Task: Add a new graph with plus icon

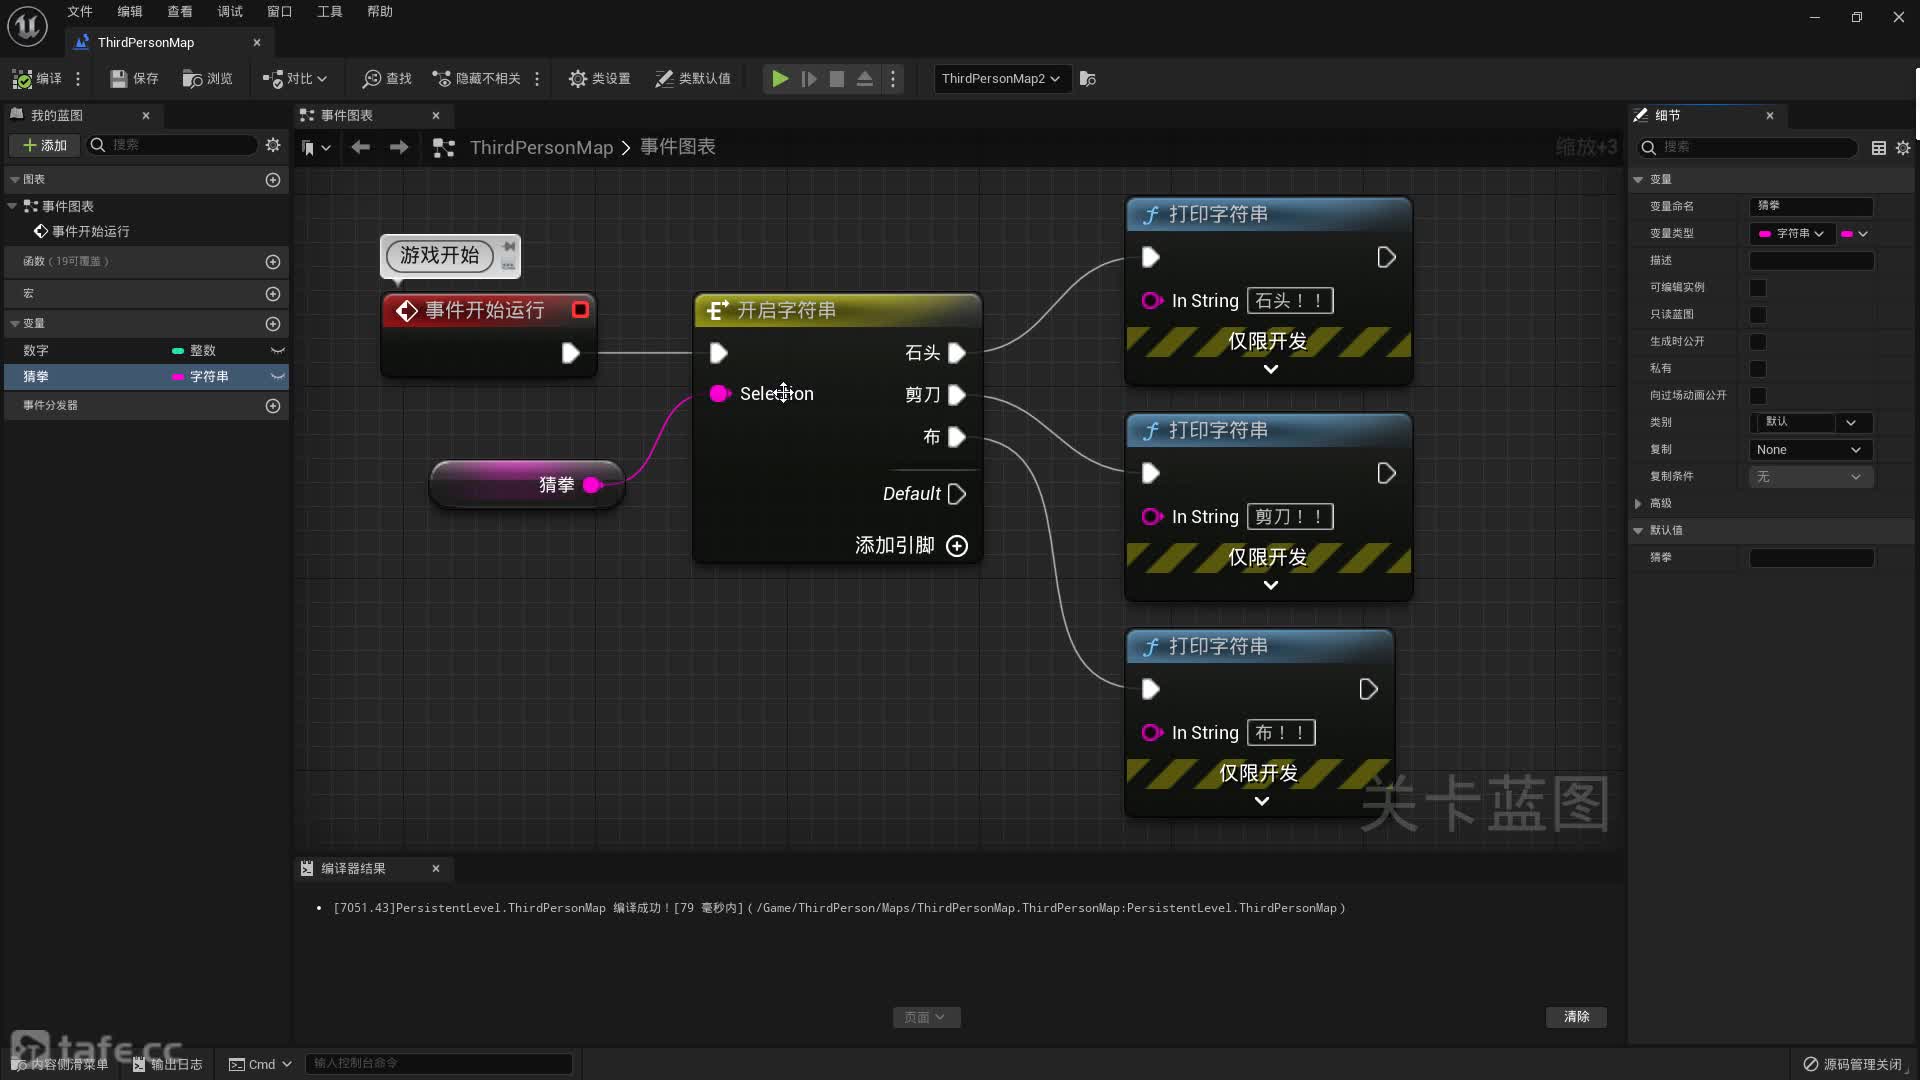Action: pyautogui.click(x=273, y=180)
